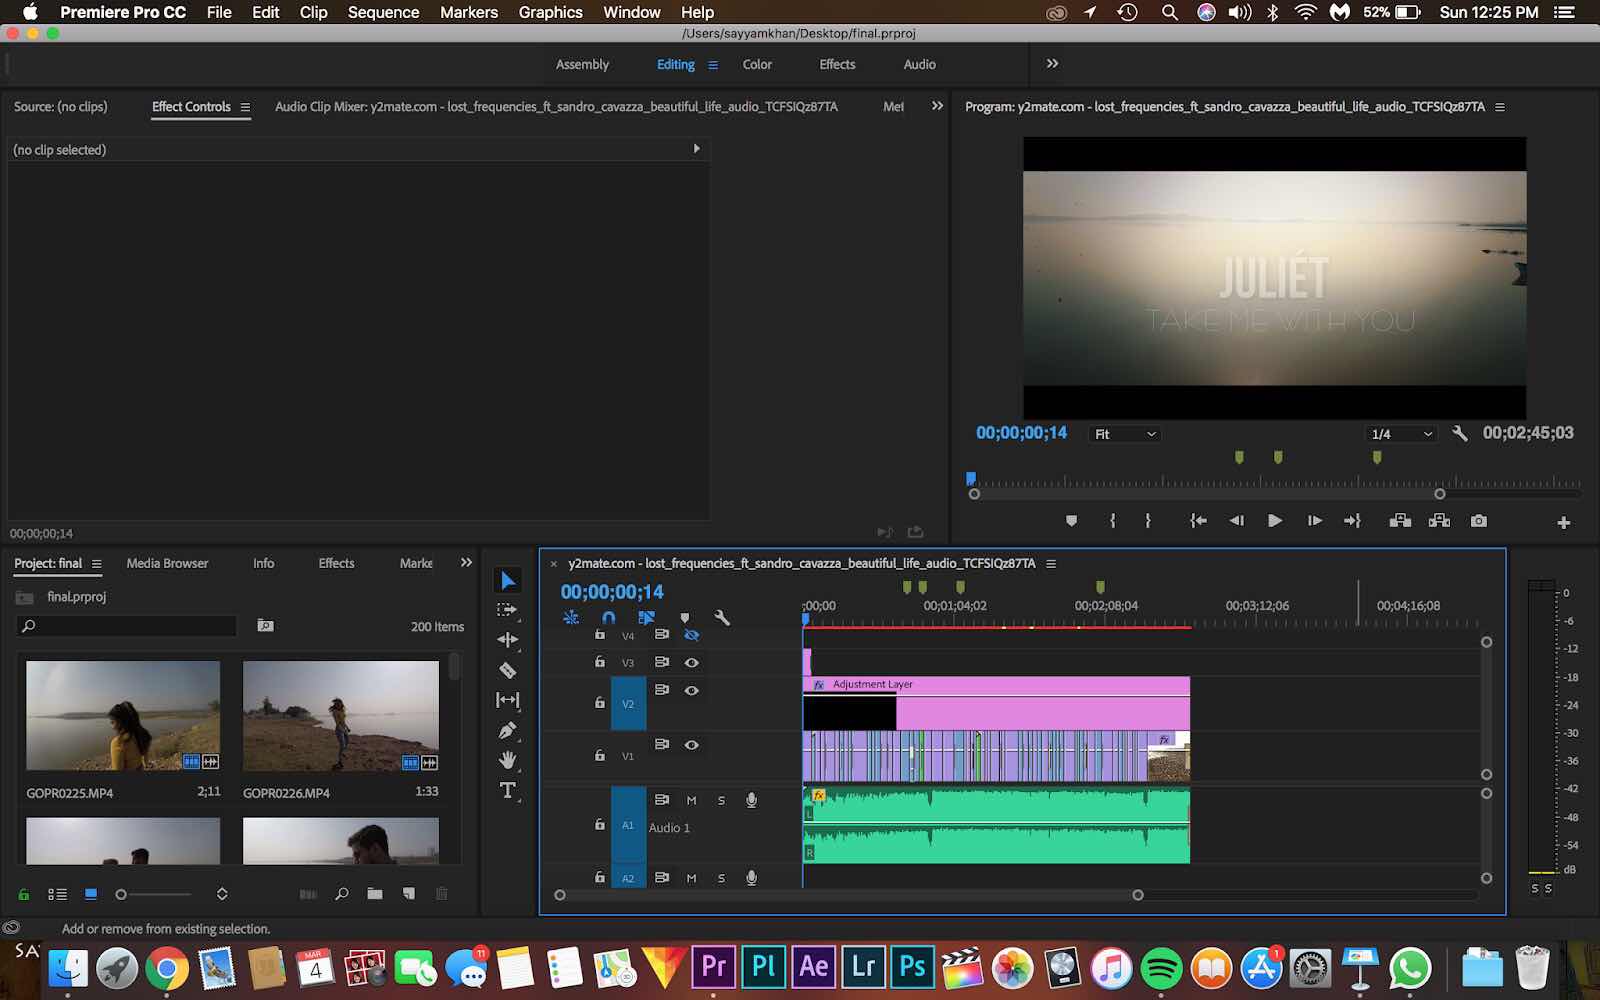
Task: Open timeline sequence panel menu
Action: click(x=1051, y=564)
